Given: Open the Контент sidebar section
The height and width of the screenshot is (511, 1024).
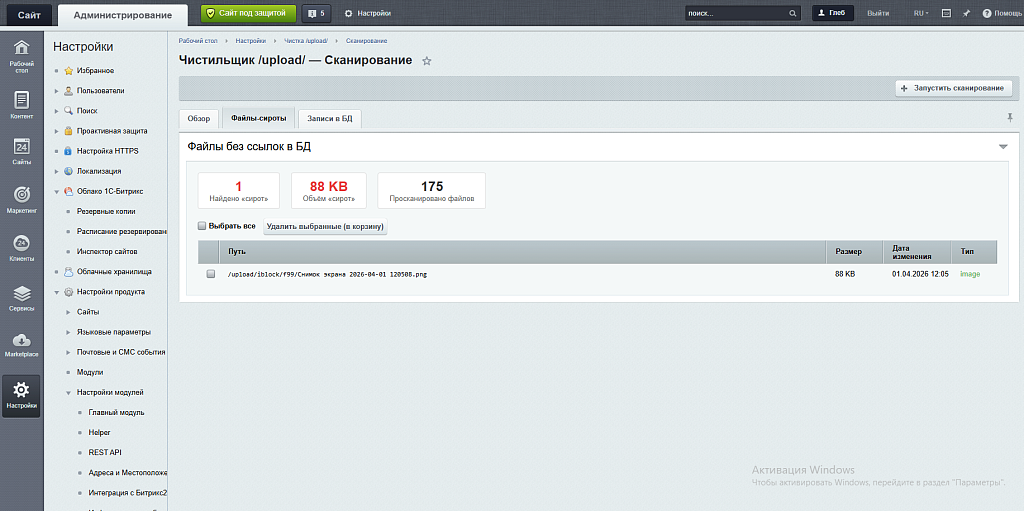Looking at the screenshot, I should pyautogui.click(x=21, y=104).
